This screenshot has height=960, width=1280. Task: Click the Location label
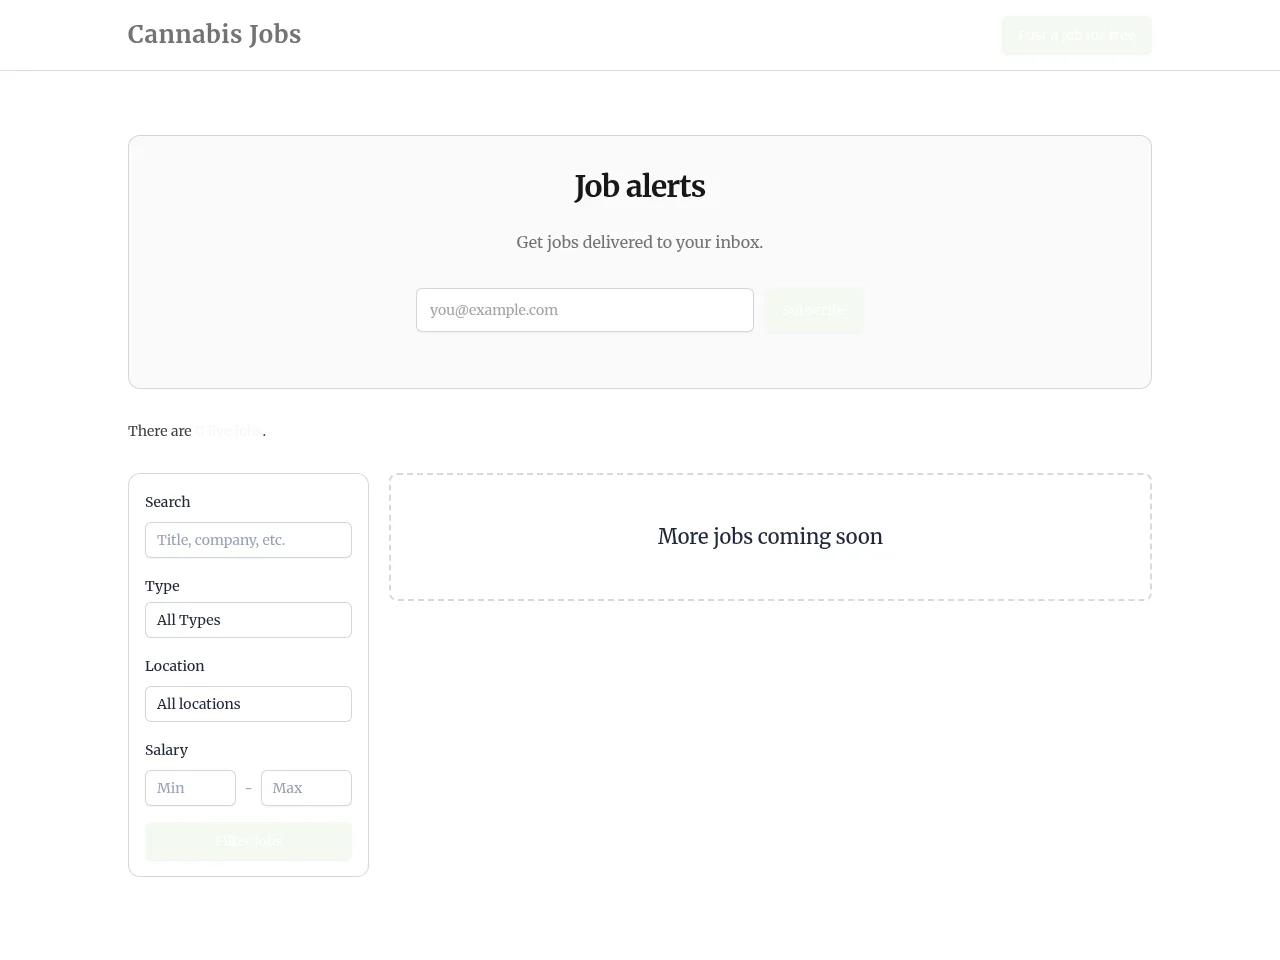(174, 666)
